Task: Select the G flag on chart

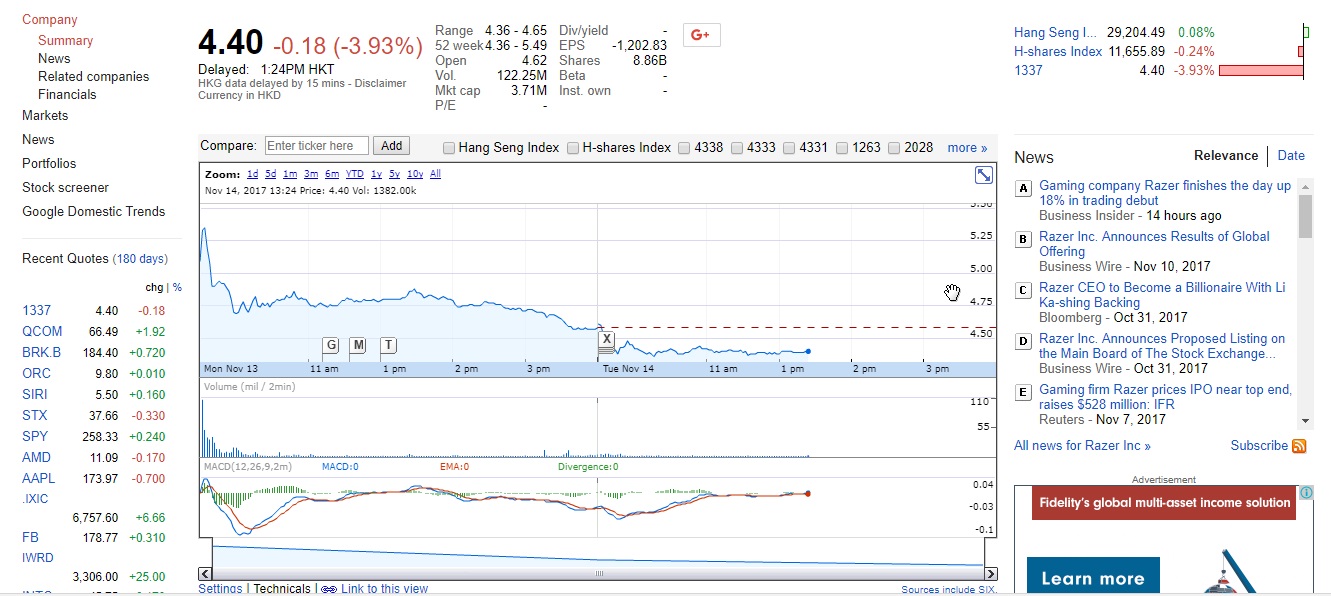Action: pyautogui.click(x=330, y=345)
